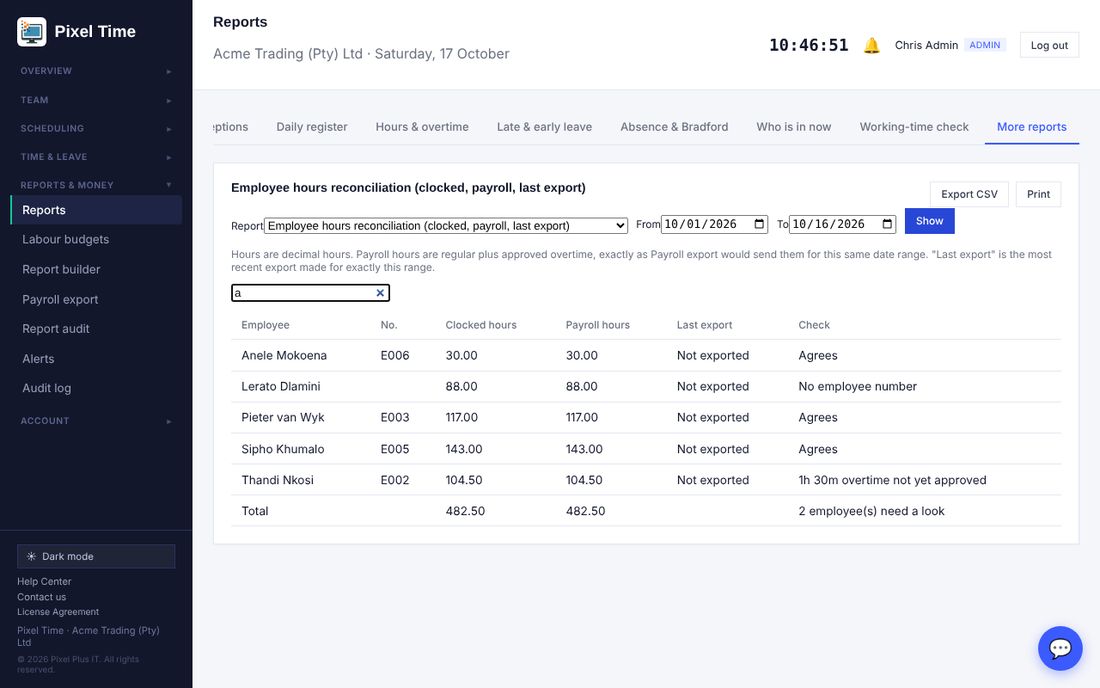Open the Contact us link
The height and width of the screenshot is (688, 1100).
41,597
